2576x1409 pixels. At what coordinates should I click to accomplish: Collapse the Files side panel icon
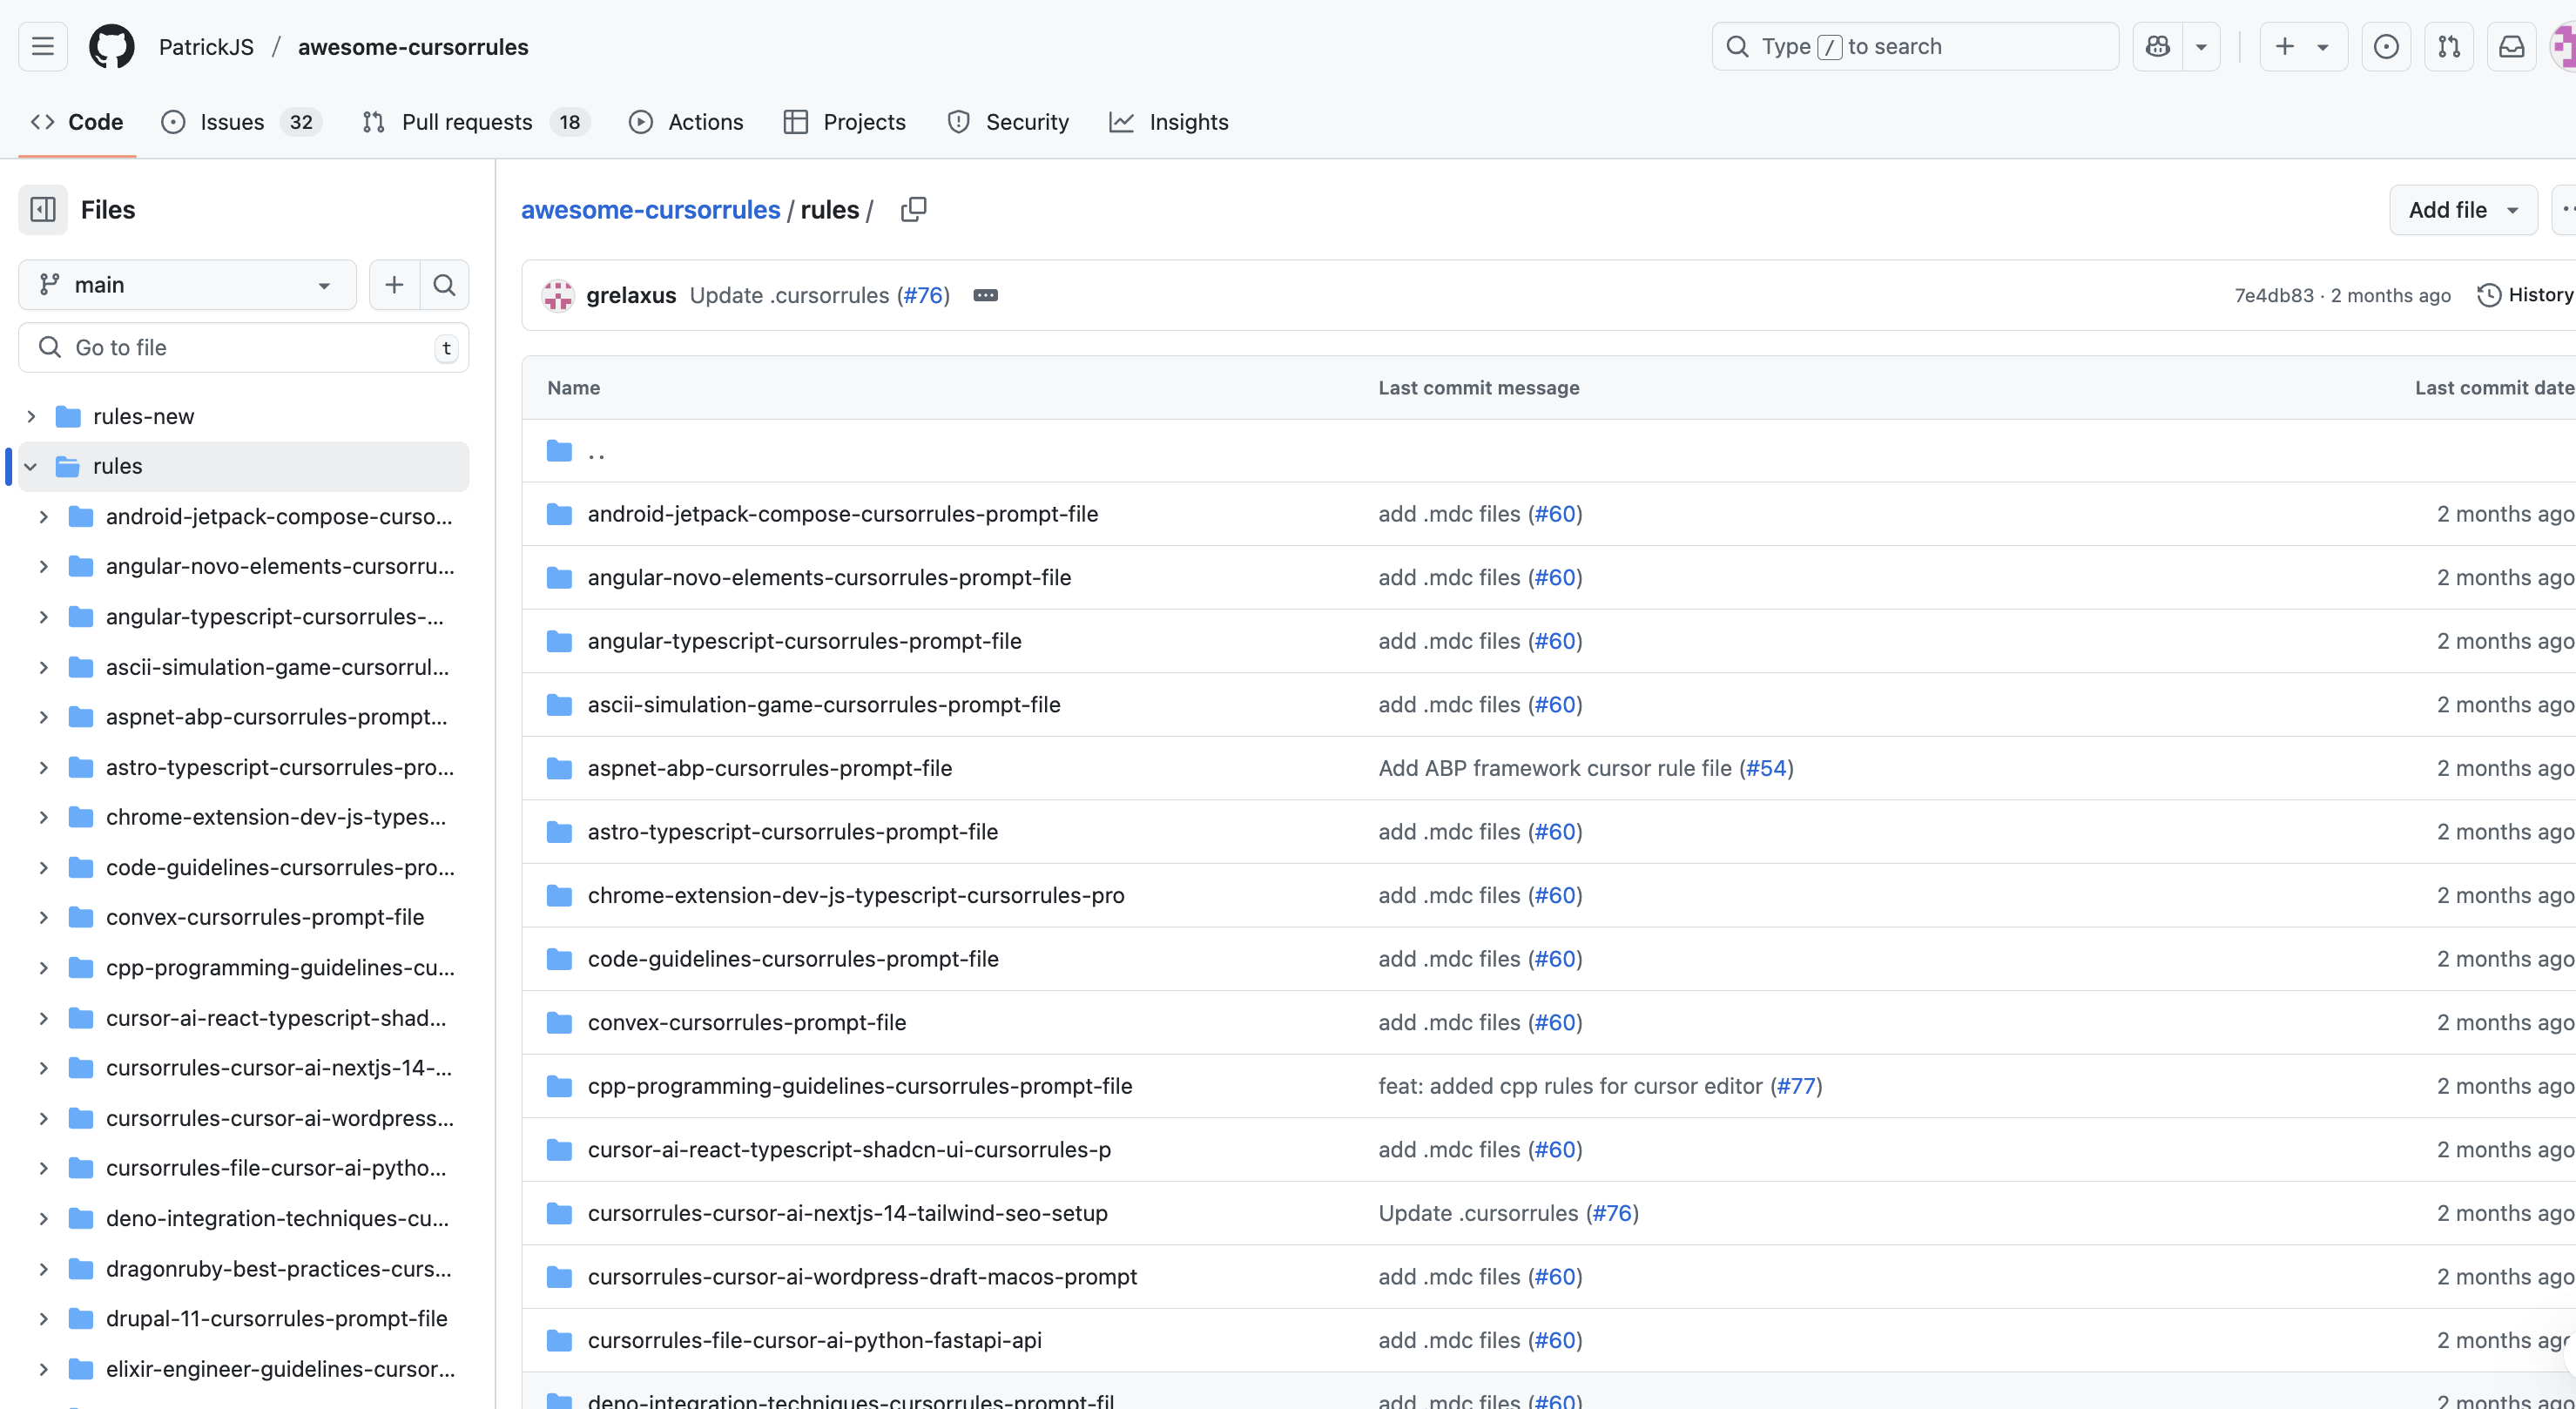[x=43, y=210]
